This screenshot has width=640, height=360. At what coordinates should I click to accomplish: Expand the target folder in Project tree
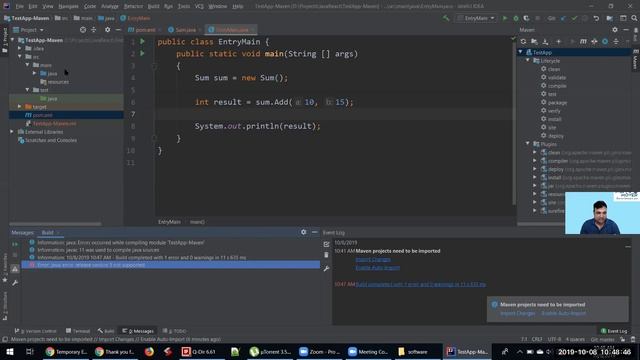pyautogui.click(x=20, y=107)
